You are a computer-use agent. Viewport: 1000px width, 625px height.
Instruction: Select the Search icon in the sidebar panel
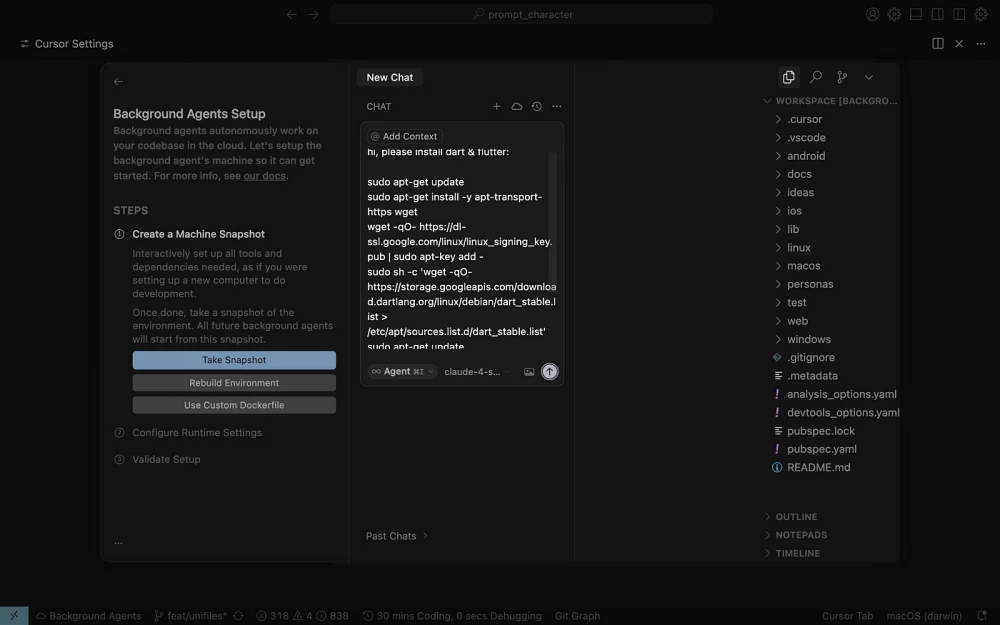(815, 77)
